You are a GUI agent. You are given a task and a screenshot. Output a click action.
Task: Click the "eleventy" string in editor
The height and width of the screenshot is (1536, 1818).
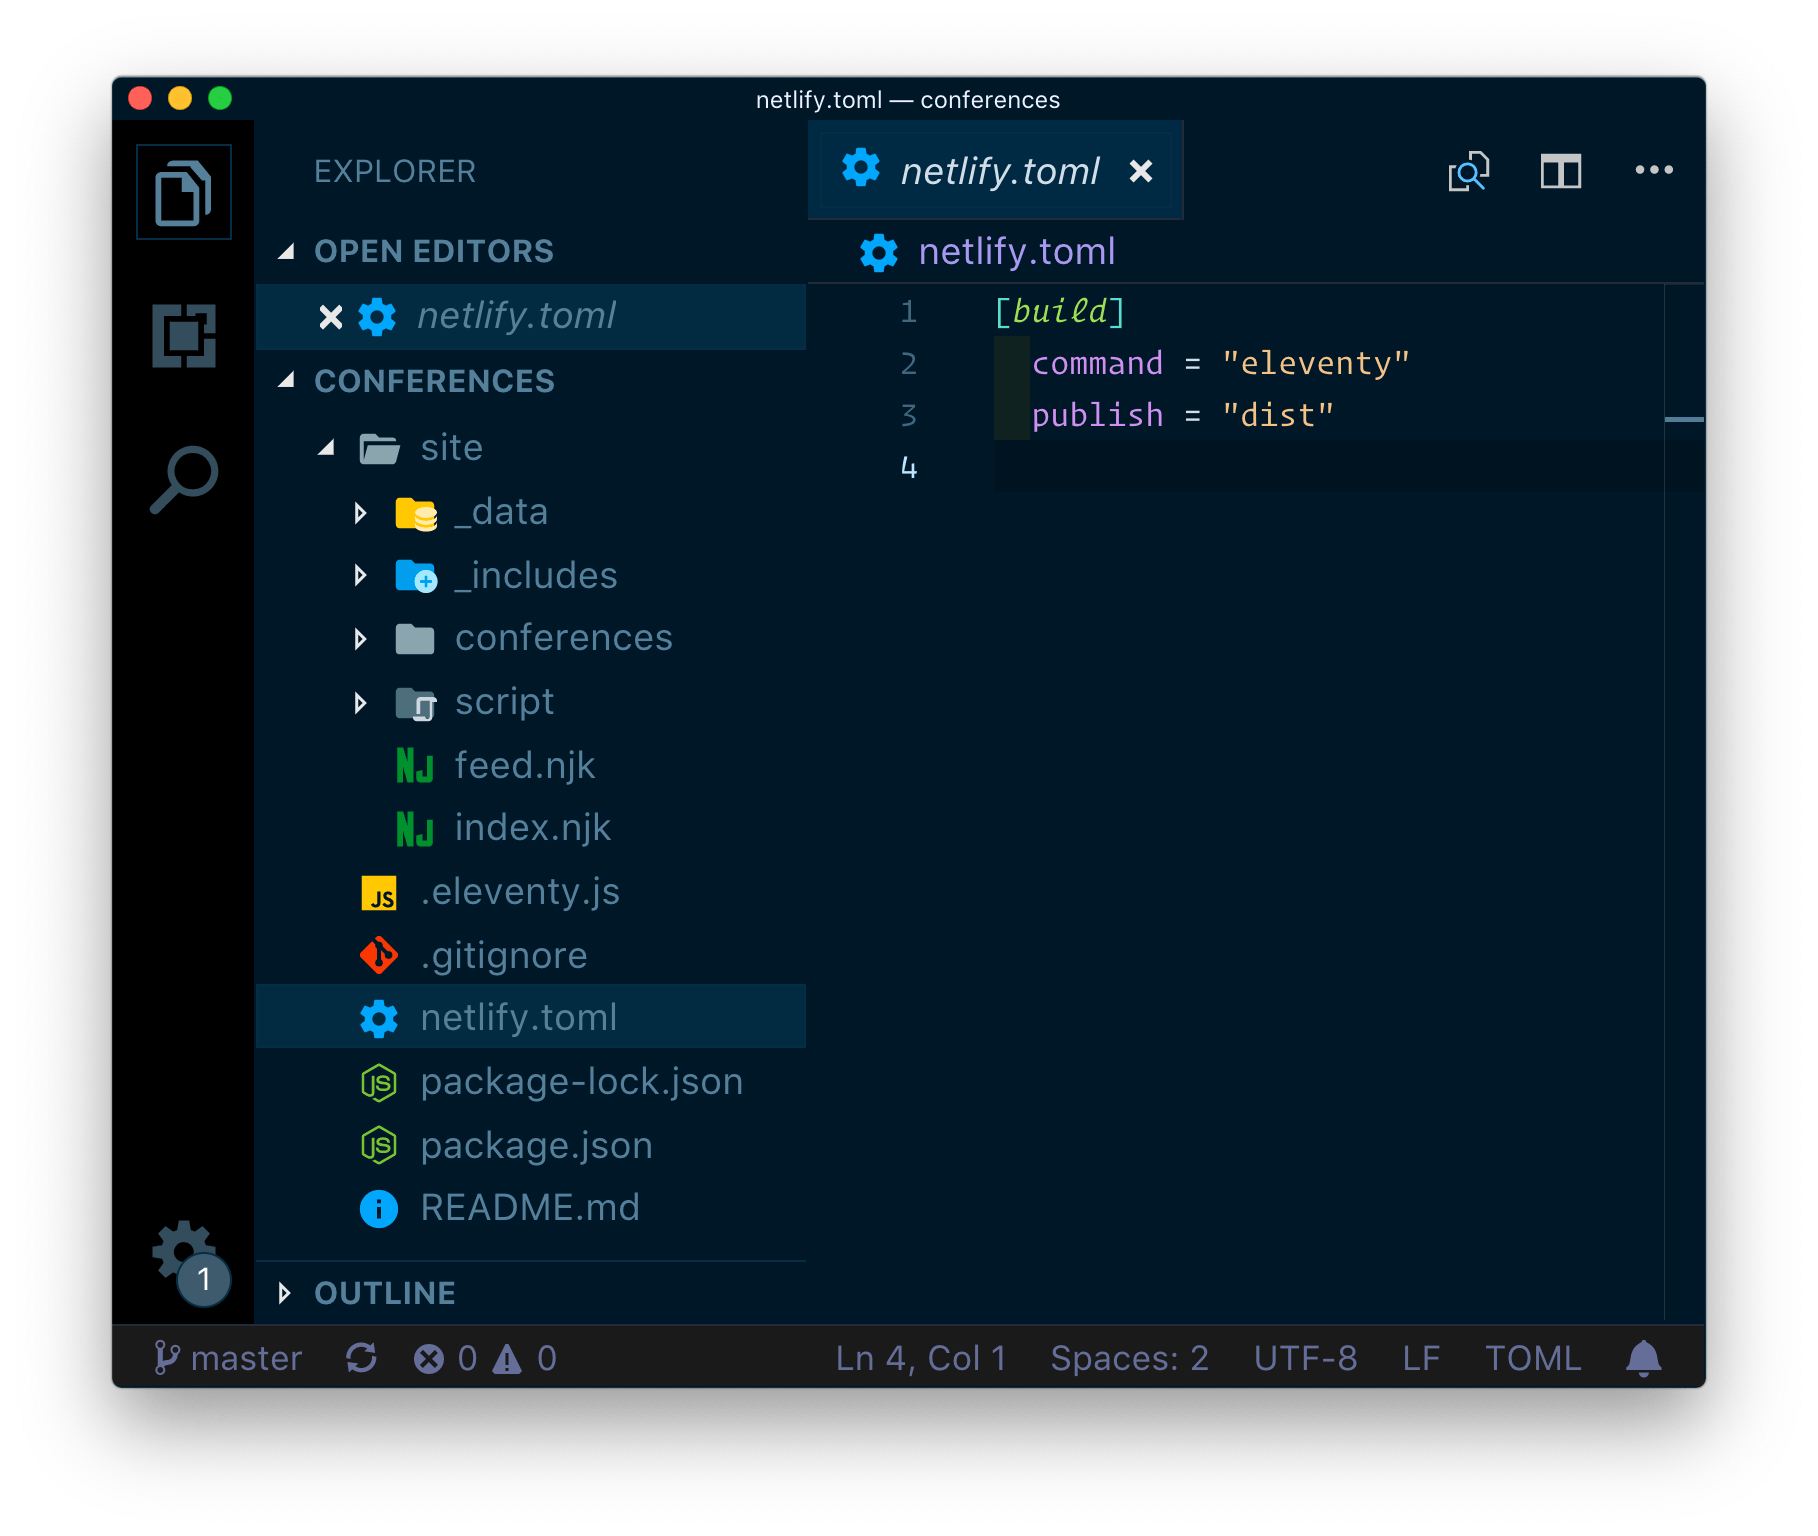point(1316,363)
